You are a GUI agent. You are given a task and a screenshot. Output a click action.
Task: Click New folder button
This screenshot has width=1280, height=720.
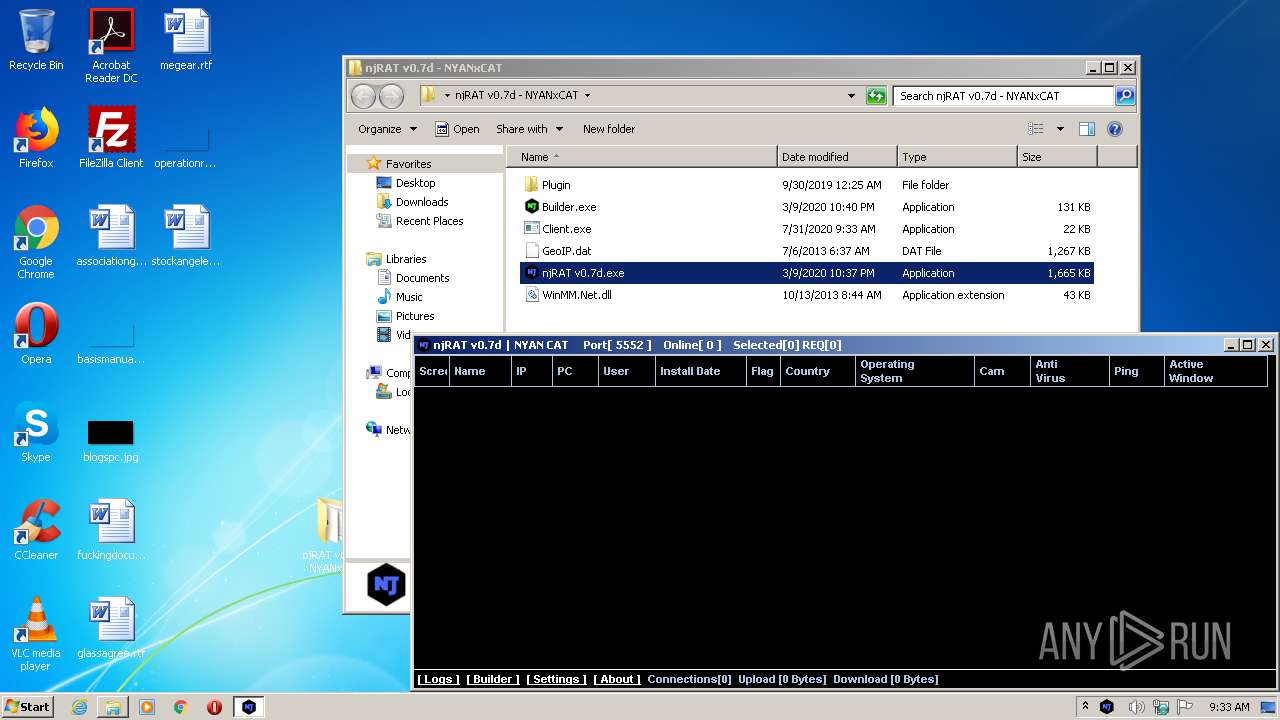[x=609, y=129]
